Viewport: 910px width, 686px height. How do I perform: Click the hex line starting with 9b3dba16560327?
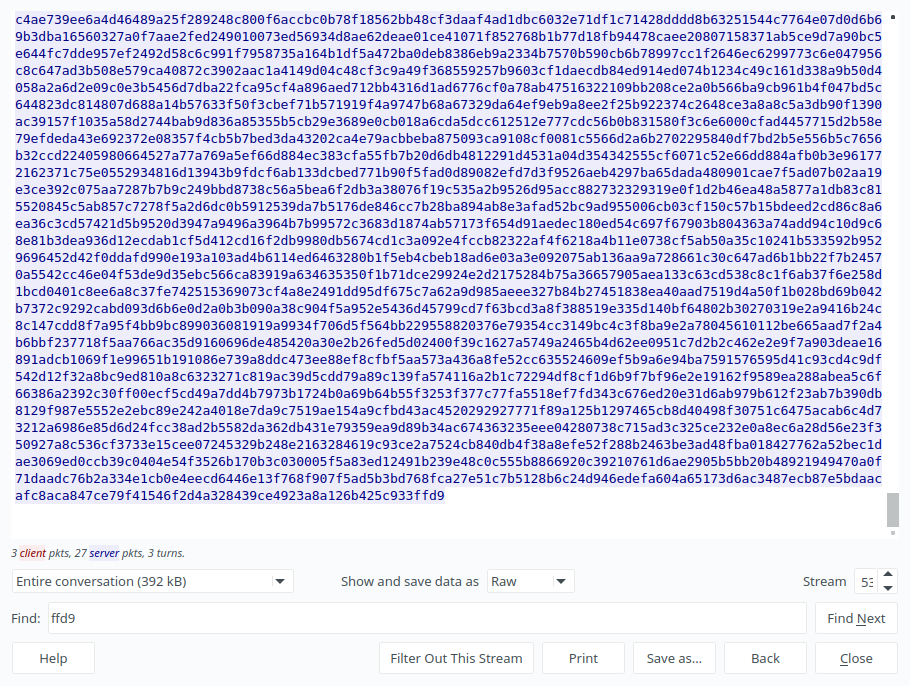click(x=449, y=37)
